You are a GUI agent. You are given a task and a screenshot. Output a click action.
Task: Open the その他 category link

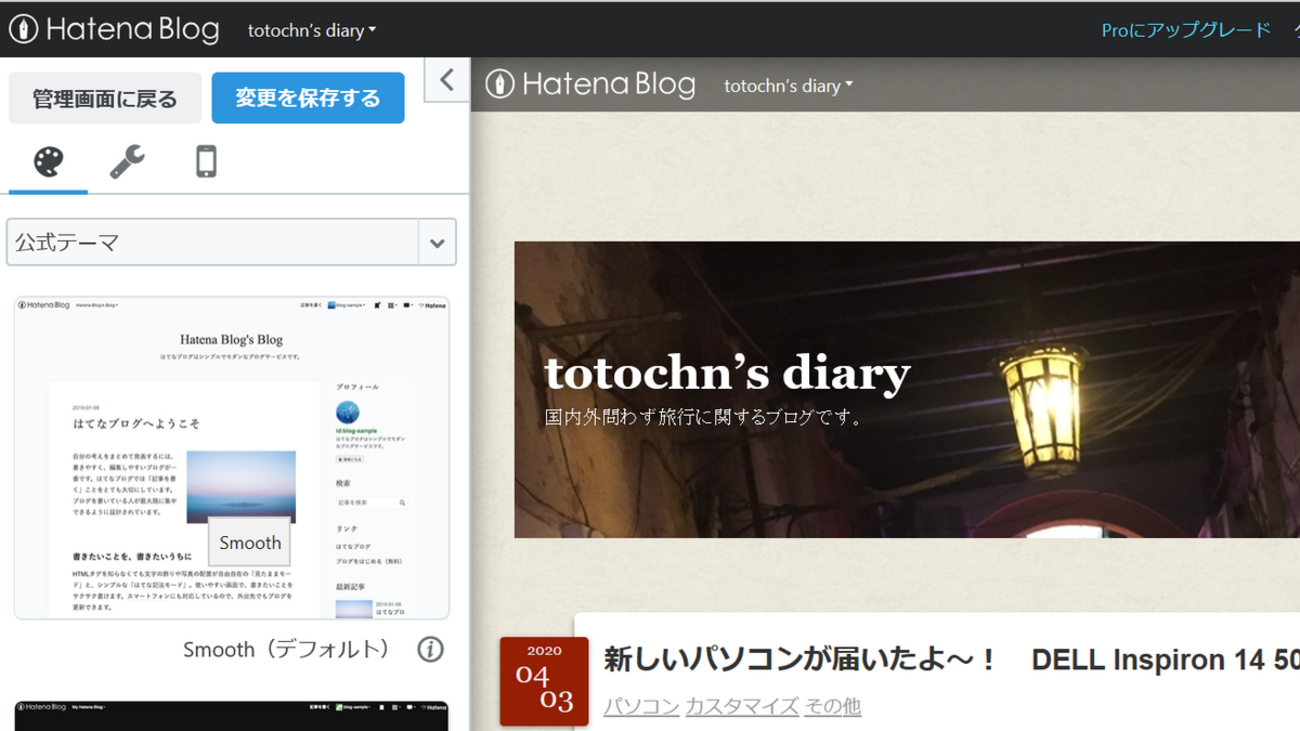[832, 706]
